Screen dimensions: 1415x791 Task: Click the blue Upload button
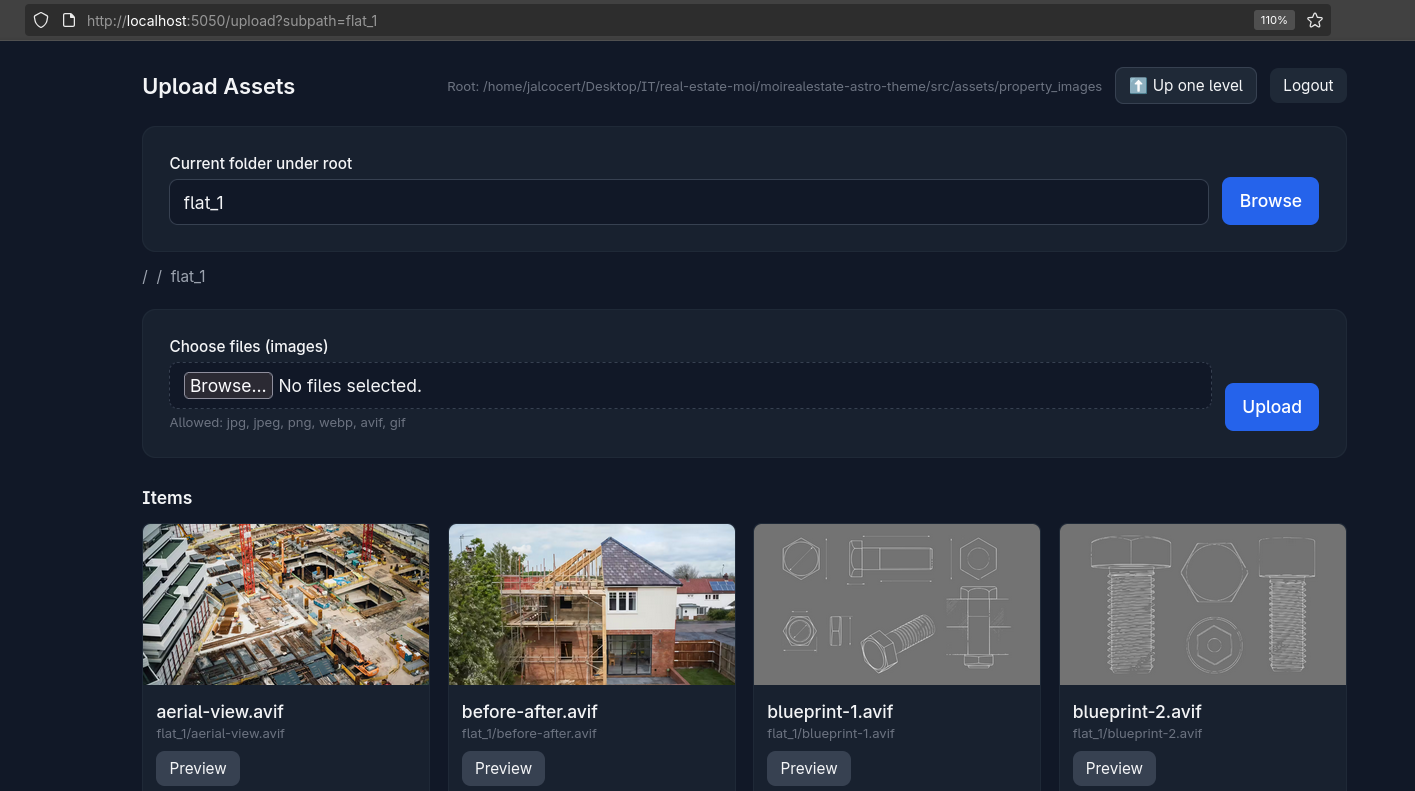[1272, 407]
